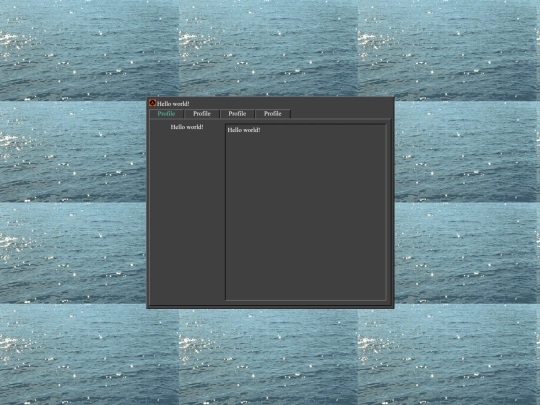Click the Hello world! label in left panel

(x=187, y=127)
